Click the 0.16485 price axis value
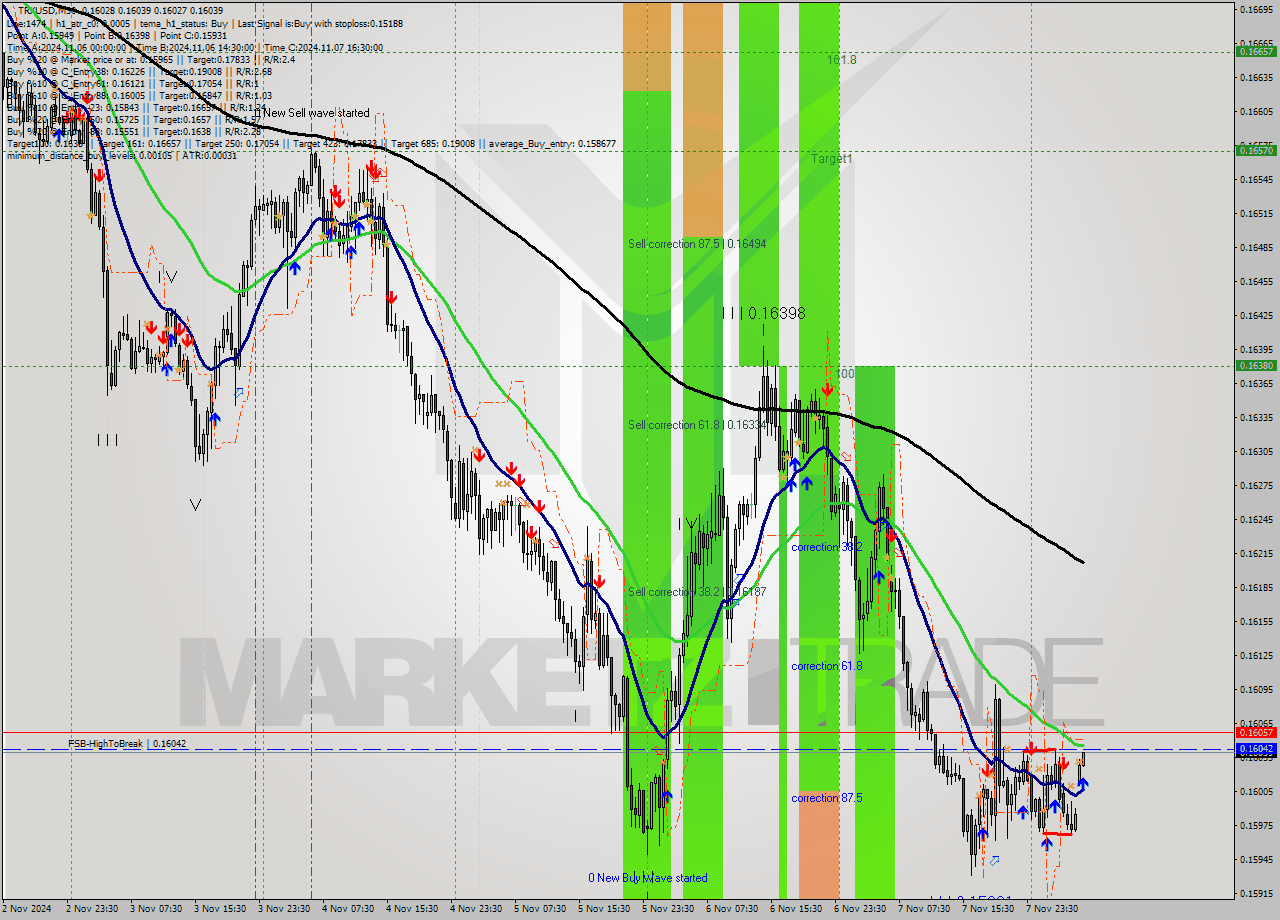Screen dimensions: 1280x920 (x=1256, y=247)
